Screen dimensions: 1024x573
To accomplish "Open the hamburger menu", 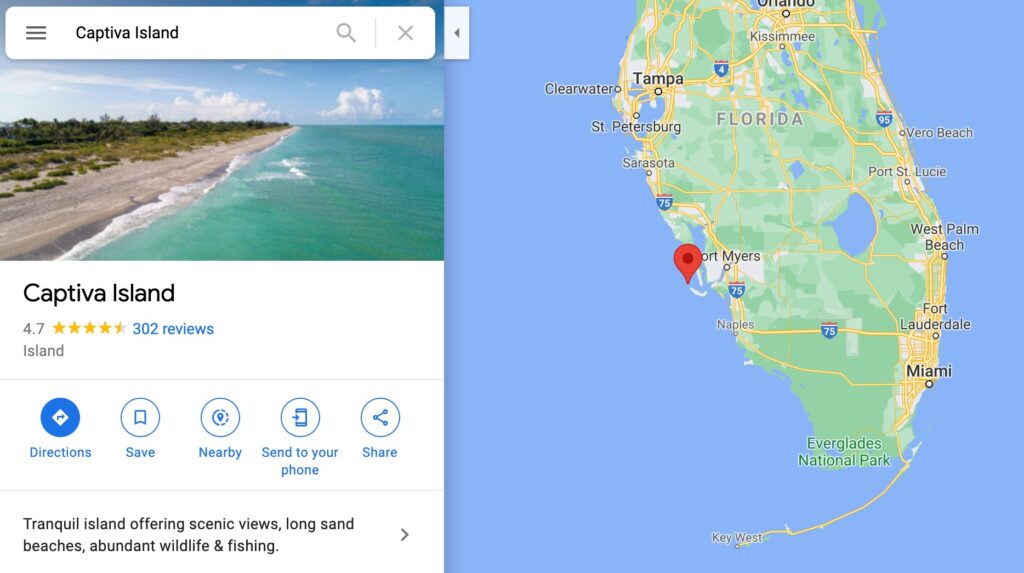I will pos(36,33).
